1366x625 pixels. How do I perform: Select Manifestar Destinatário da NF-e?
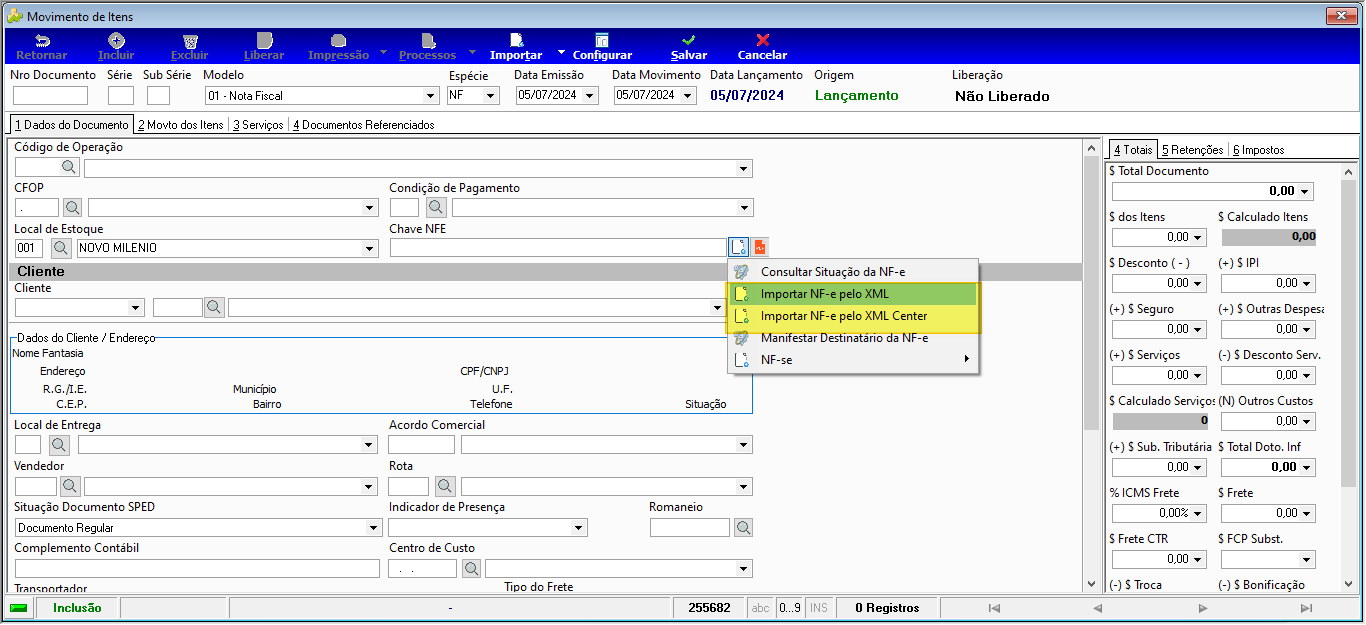click(853, 338)
